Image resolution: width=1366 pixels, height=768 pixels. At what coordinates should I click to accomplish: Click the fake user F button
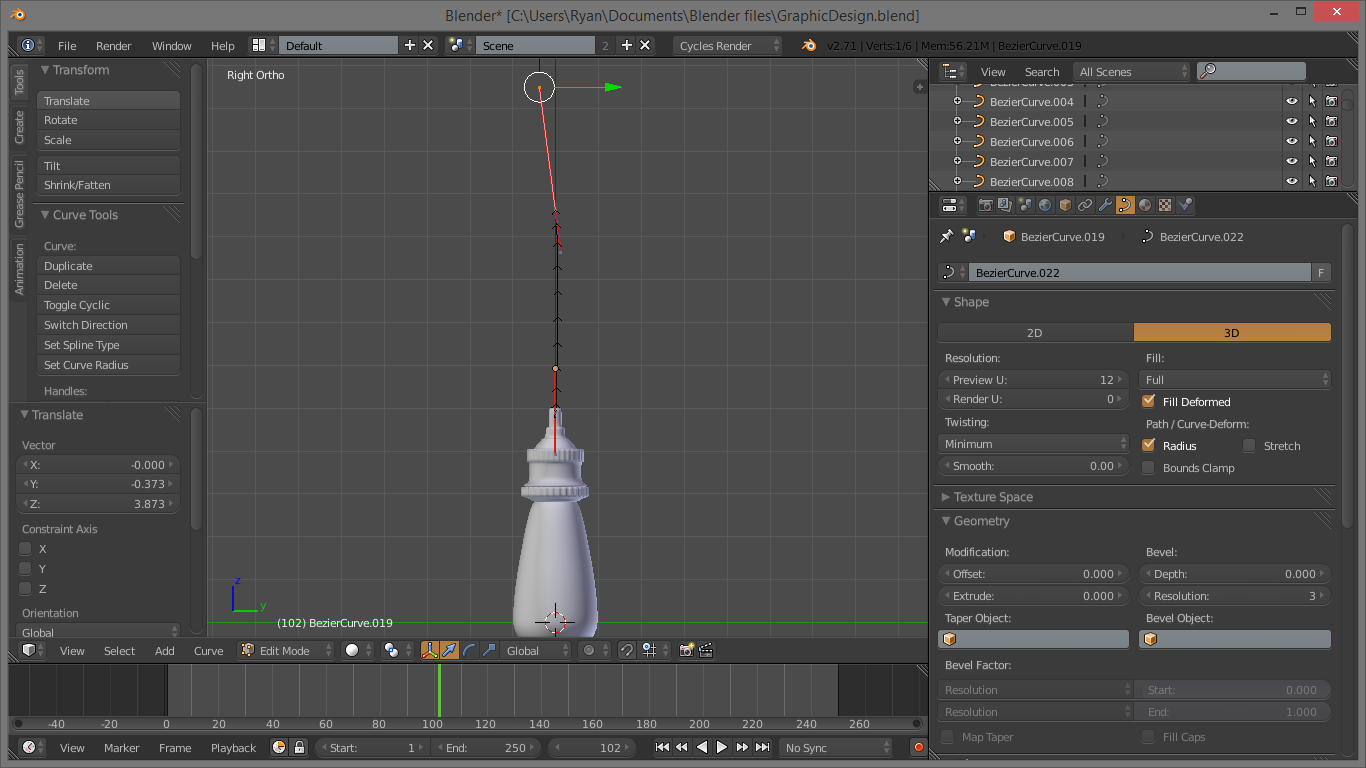(1321, 272)
